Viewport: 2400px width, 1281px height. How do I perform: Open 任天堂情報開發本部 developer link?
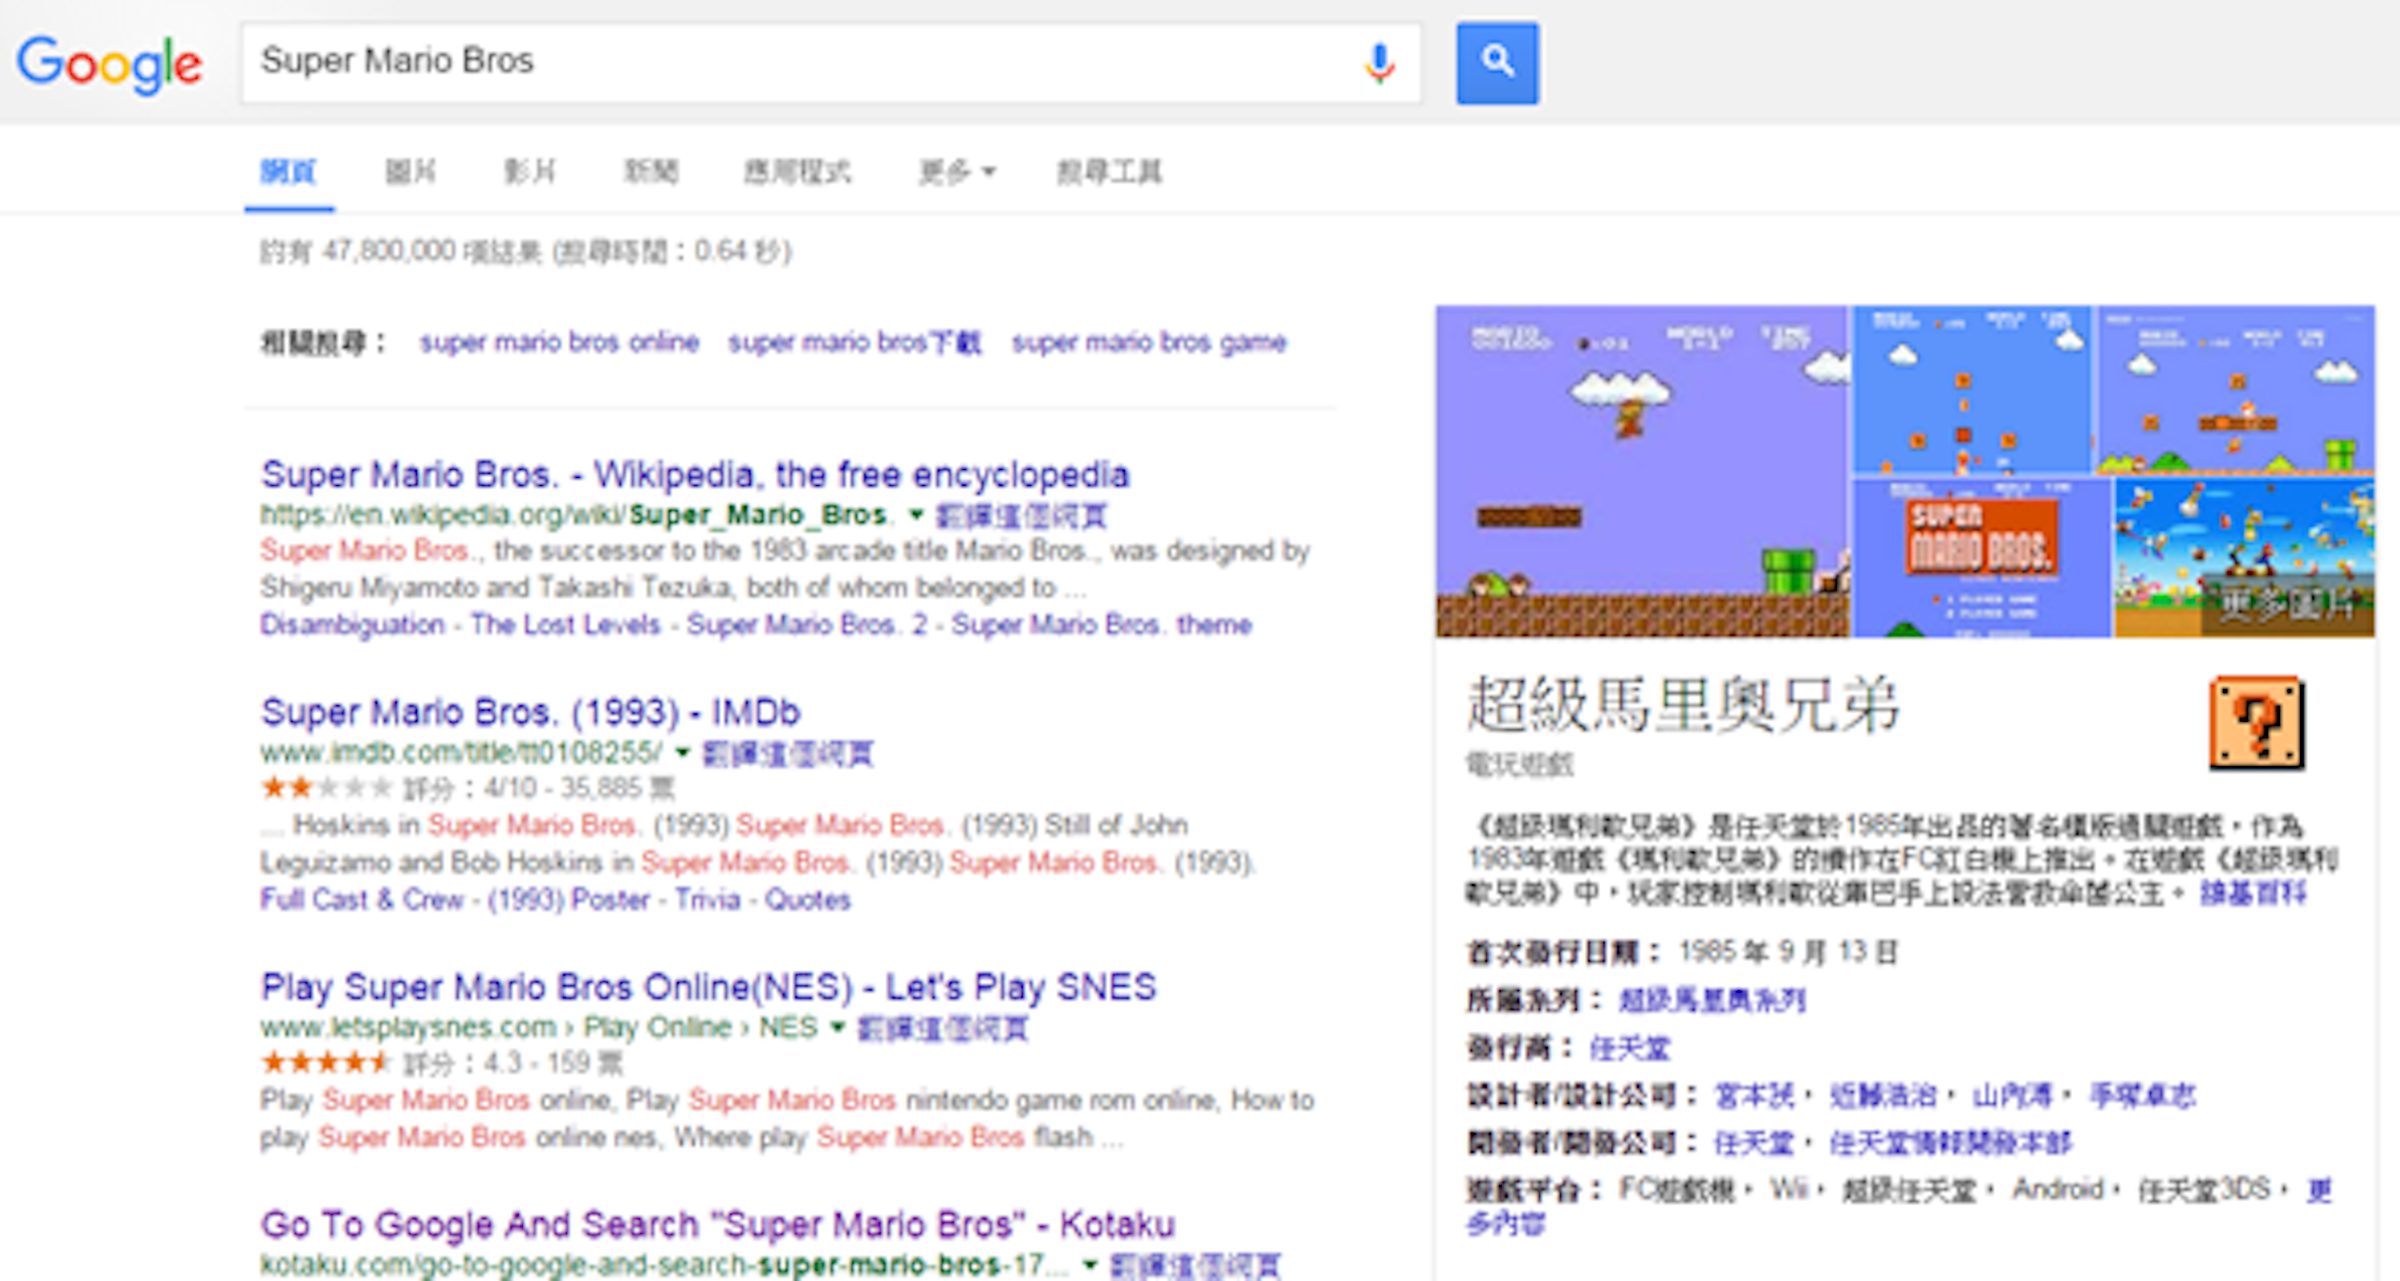[1950, 1142]
